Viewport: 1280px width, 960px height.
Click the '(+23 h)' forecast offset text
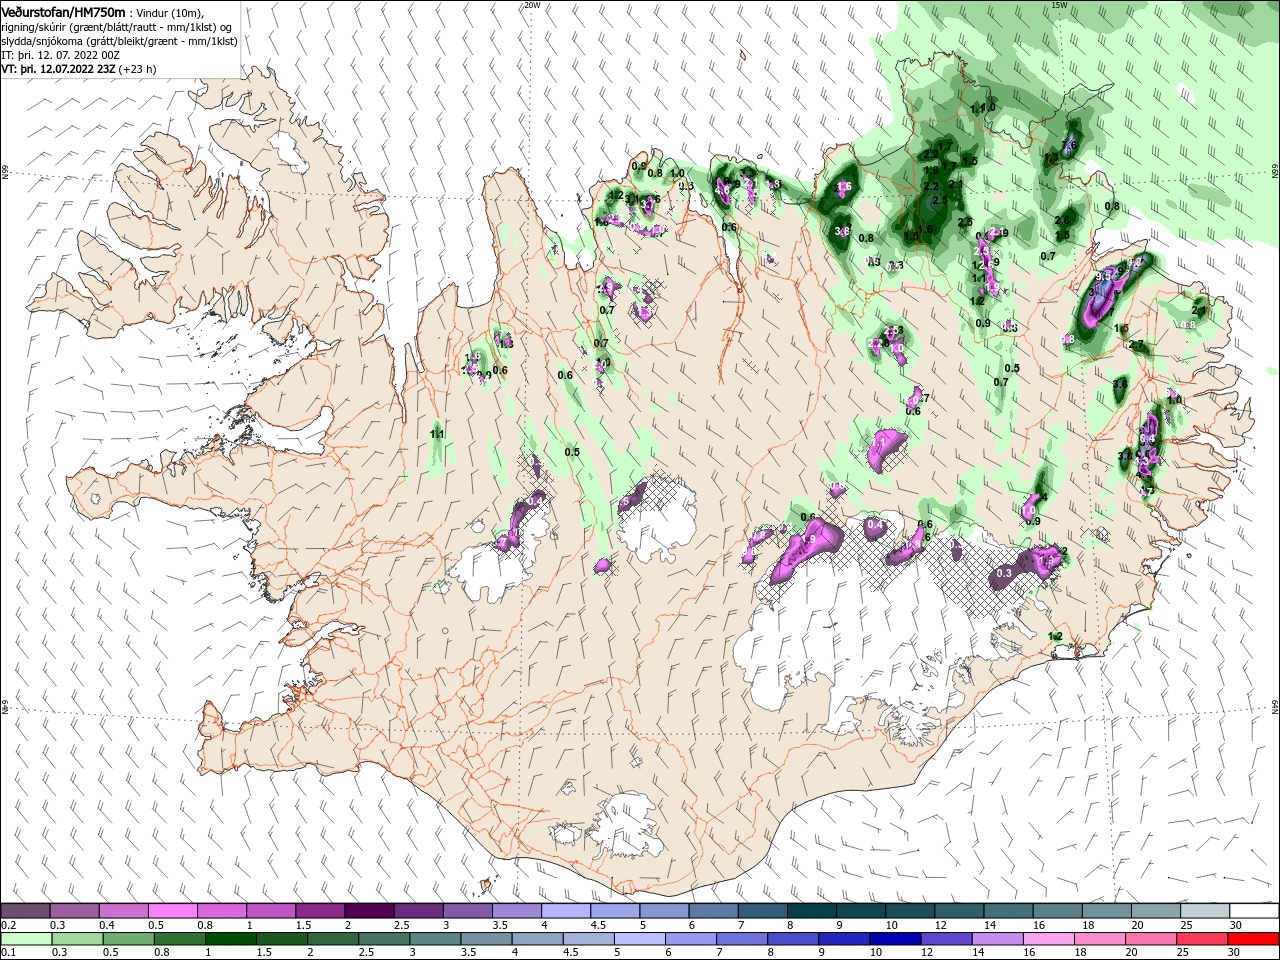point(137,70)
